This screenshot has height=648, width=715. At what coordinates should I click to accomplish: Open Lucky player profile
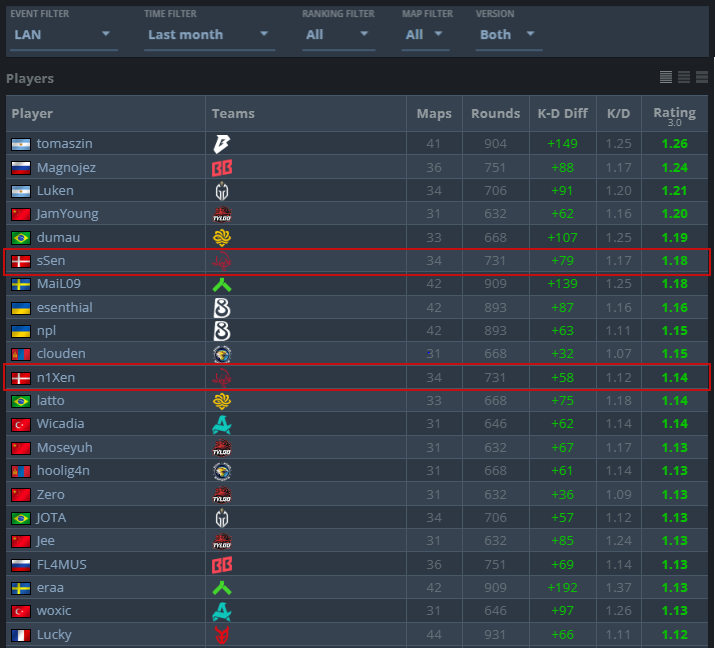click(x=54, y=635)
